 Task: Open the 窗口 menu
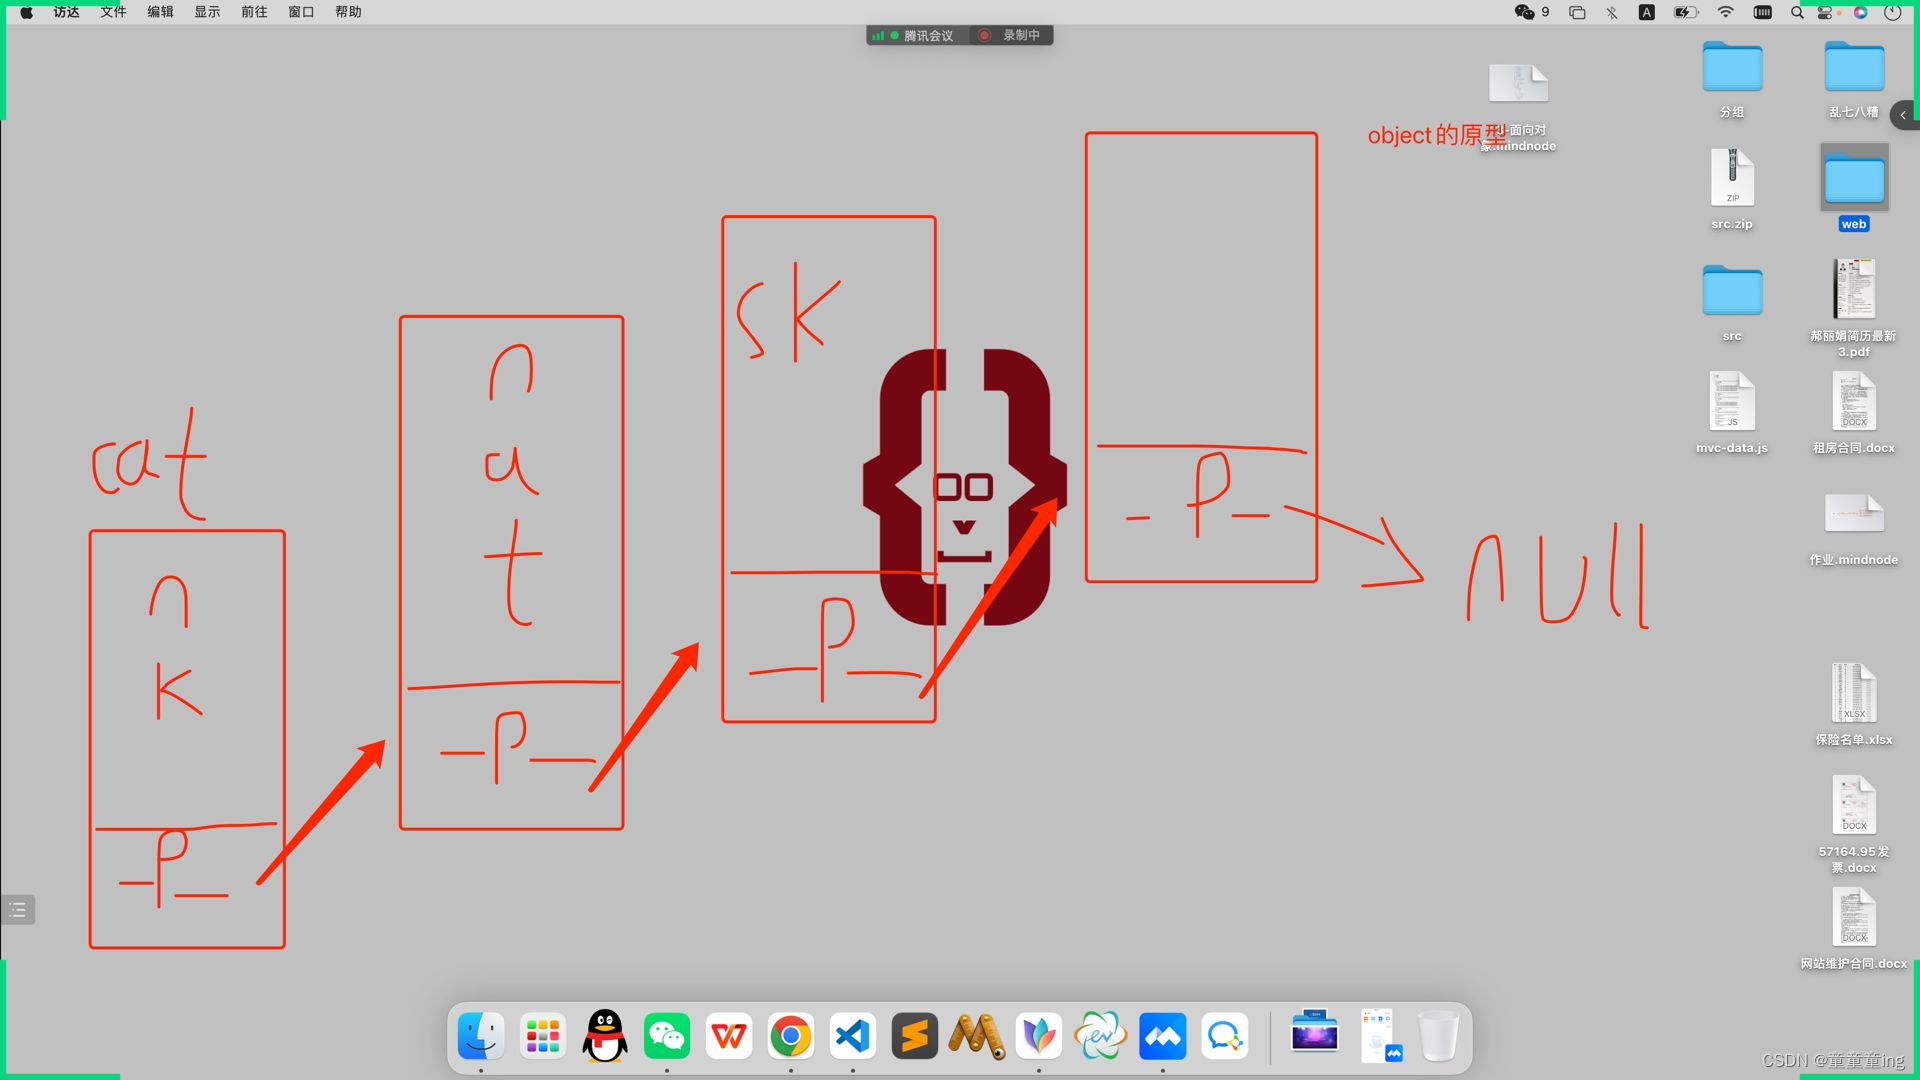click(301, 12)
